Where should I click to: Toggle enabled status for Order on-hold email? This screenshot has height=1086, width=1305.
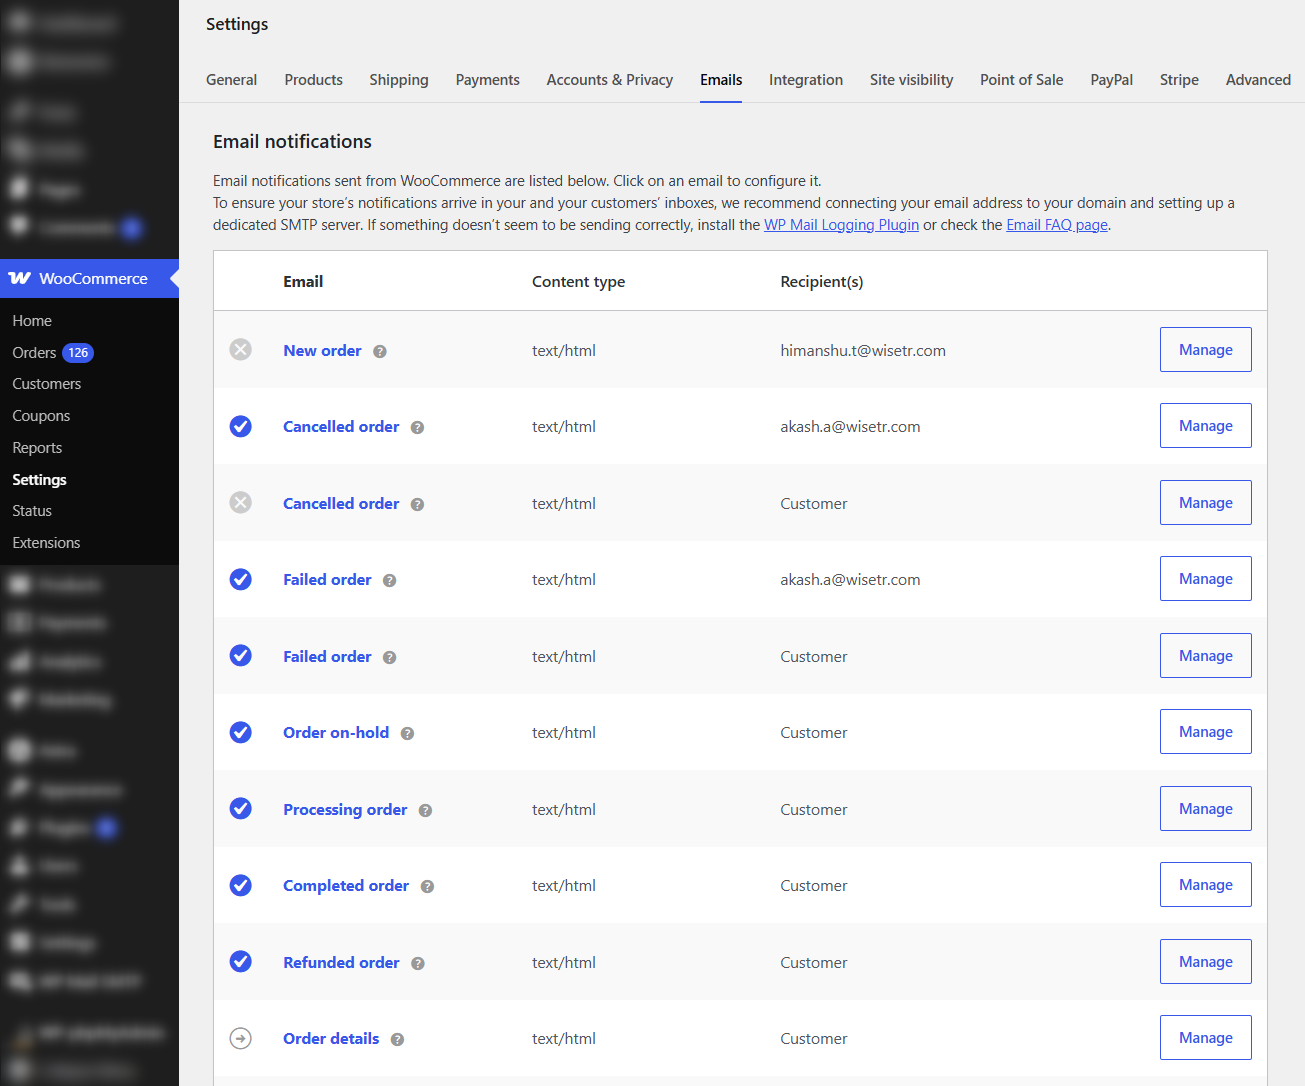click(241, 732)
